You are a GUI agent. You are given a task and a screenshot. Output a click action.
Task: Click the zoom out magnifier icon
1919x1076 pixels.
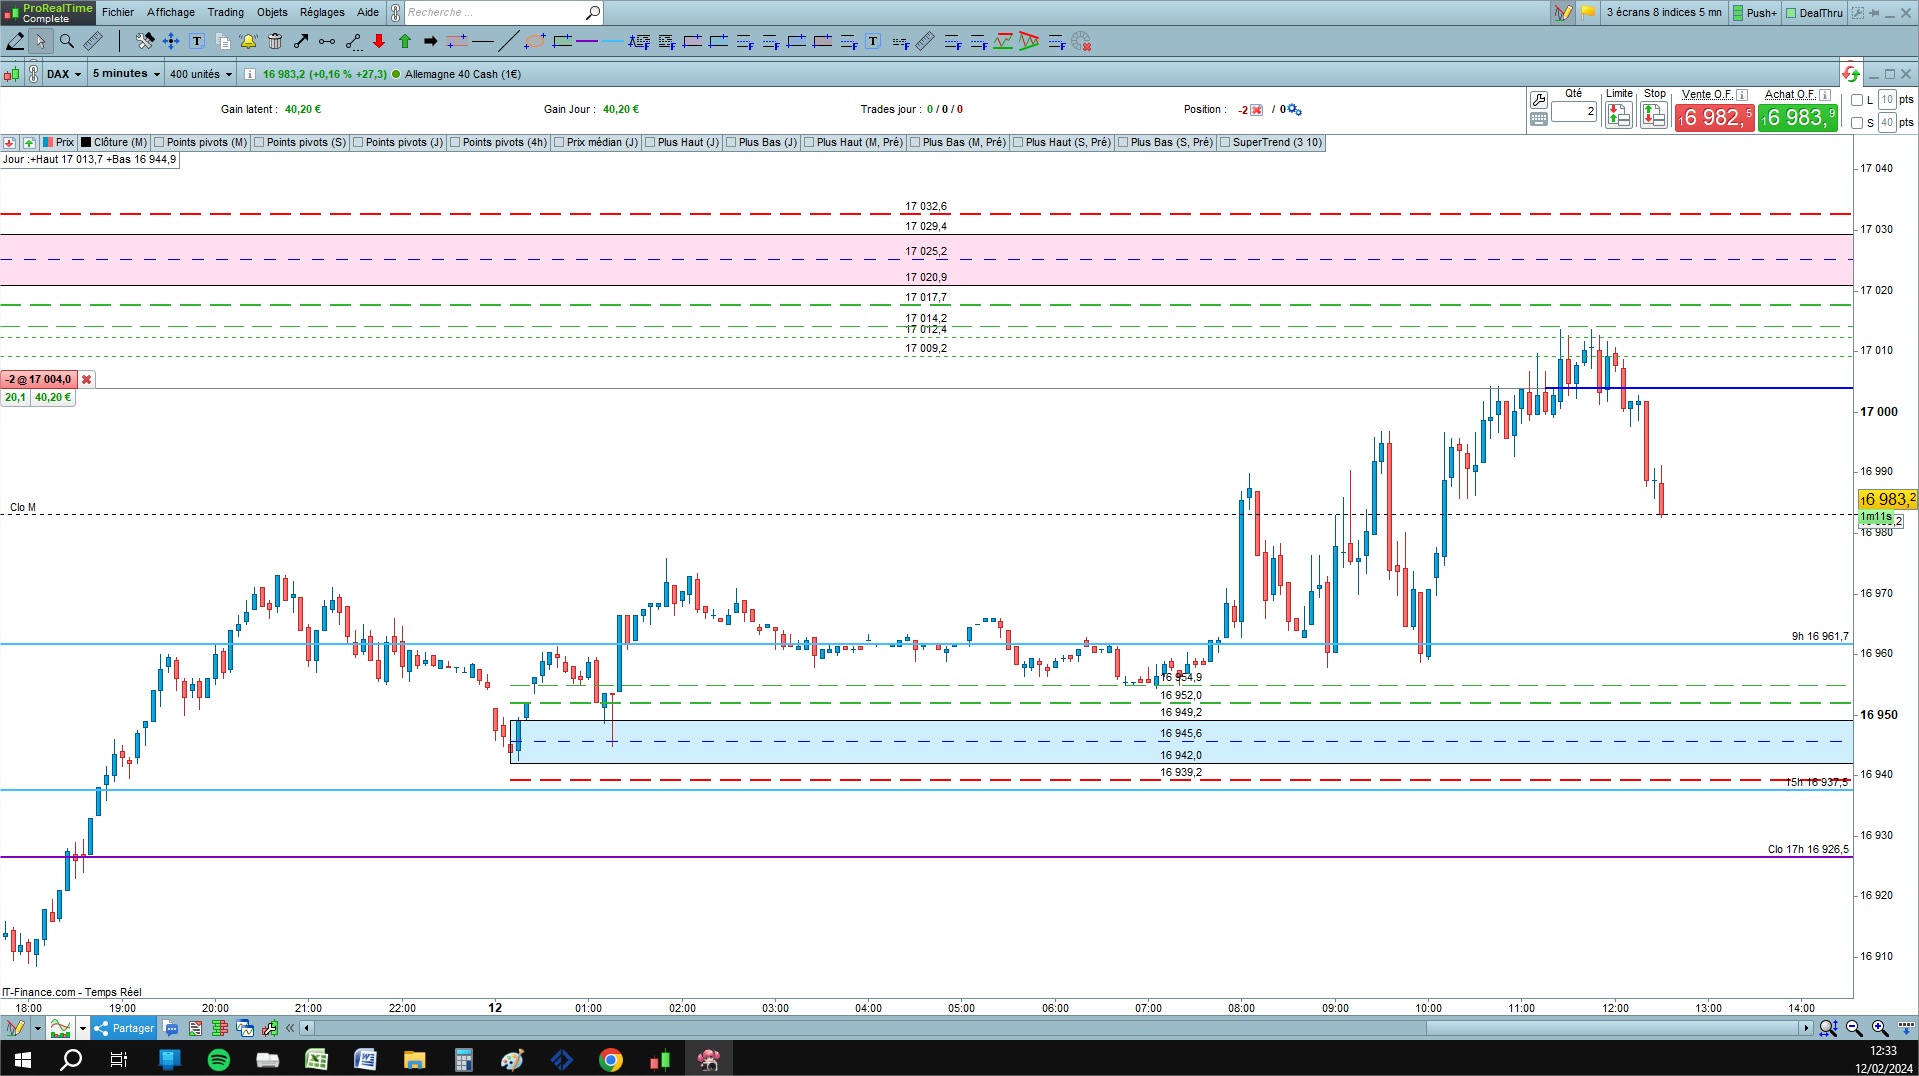point(1854,1028)
